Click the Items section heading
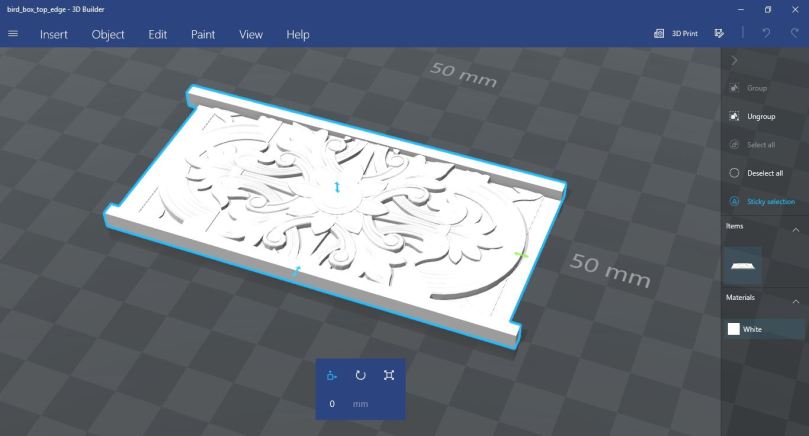 click(x=735, y=226)
